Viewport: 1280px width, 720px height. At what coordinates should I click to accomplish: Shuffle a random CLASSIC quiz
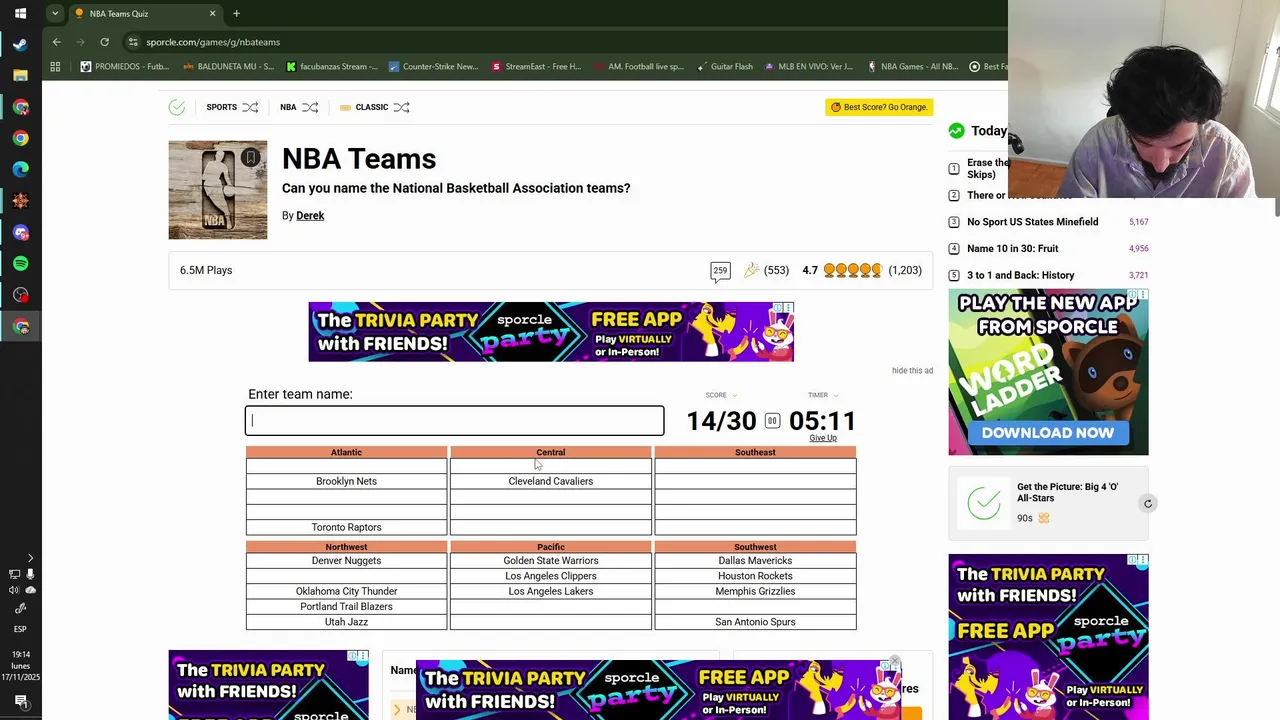(x=401, y=107)
